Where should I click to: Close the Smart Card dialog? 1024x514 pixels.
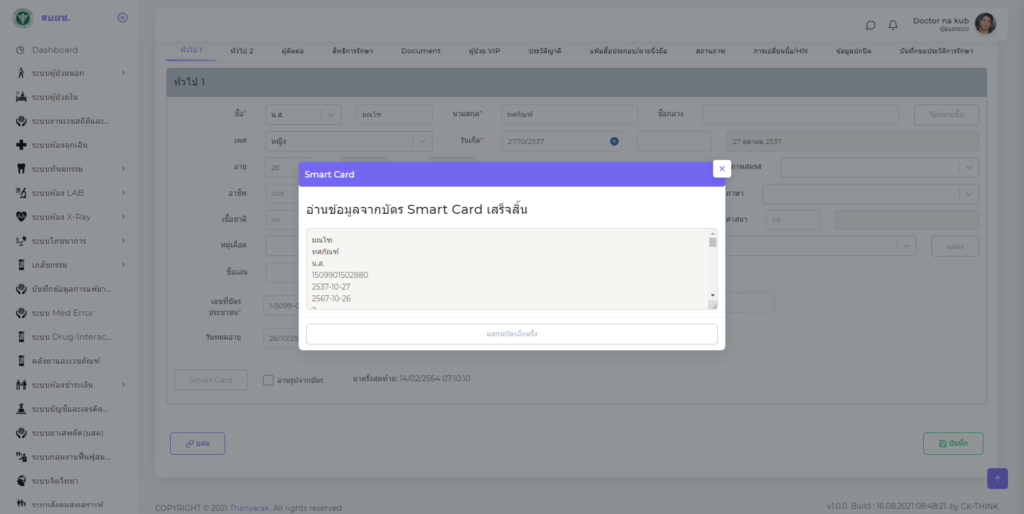(721, 169)
